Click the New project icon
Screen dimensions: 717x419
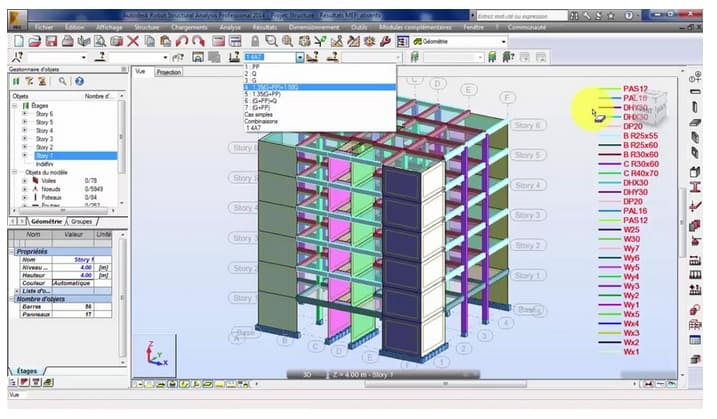pos(14,41)
